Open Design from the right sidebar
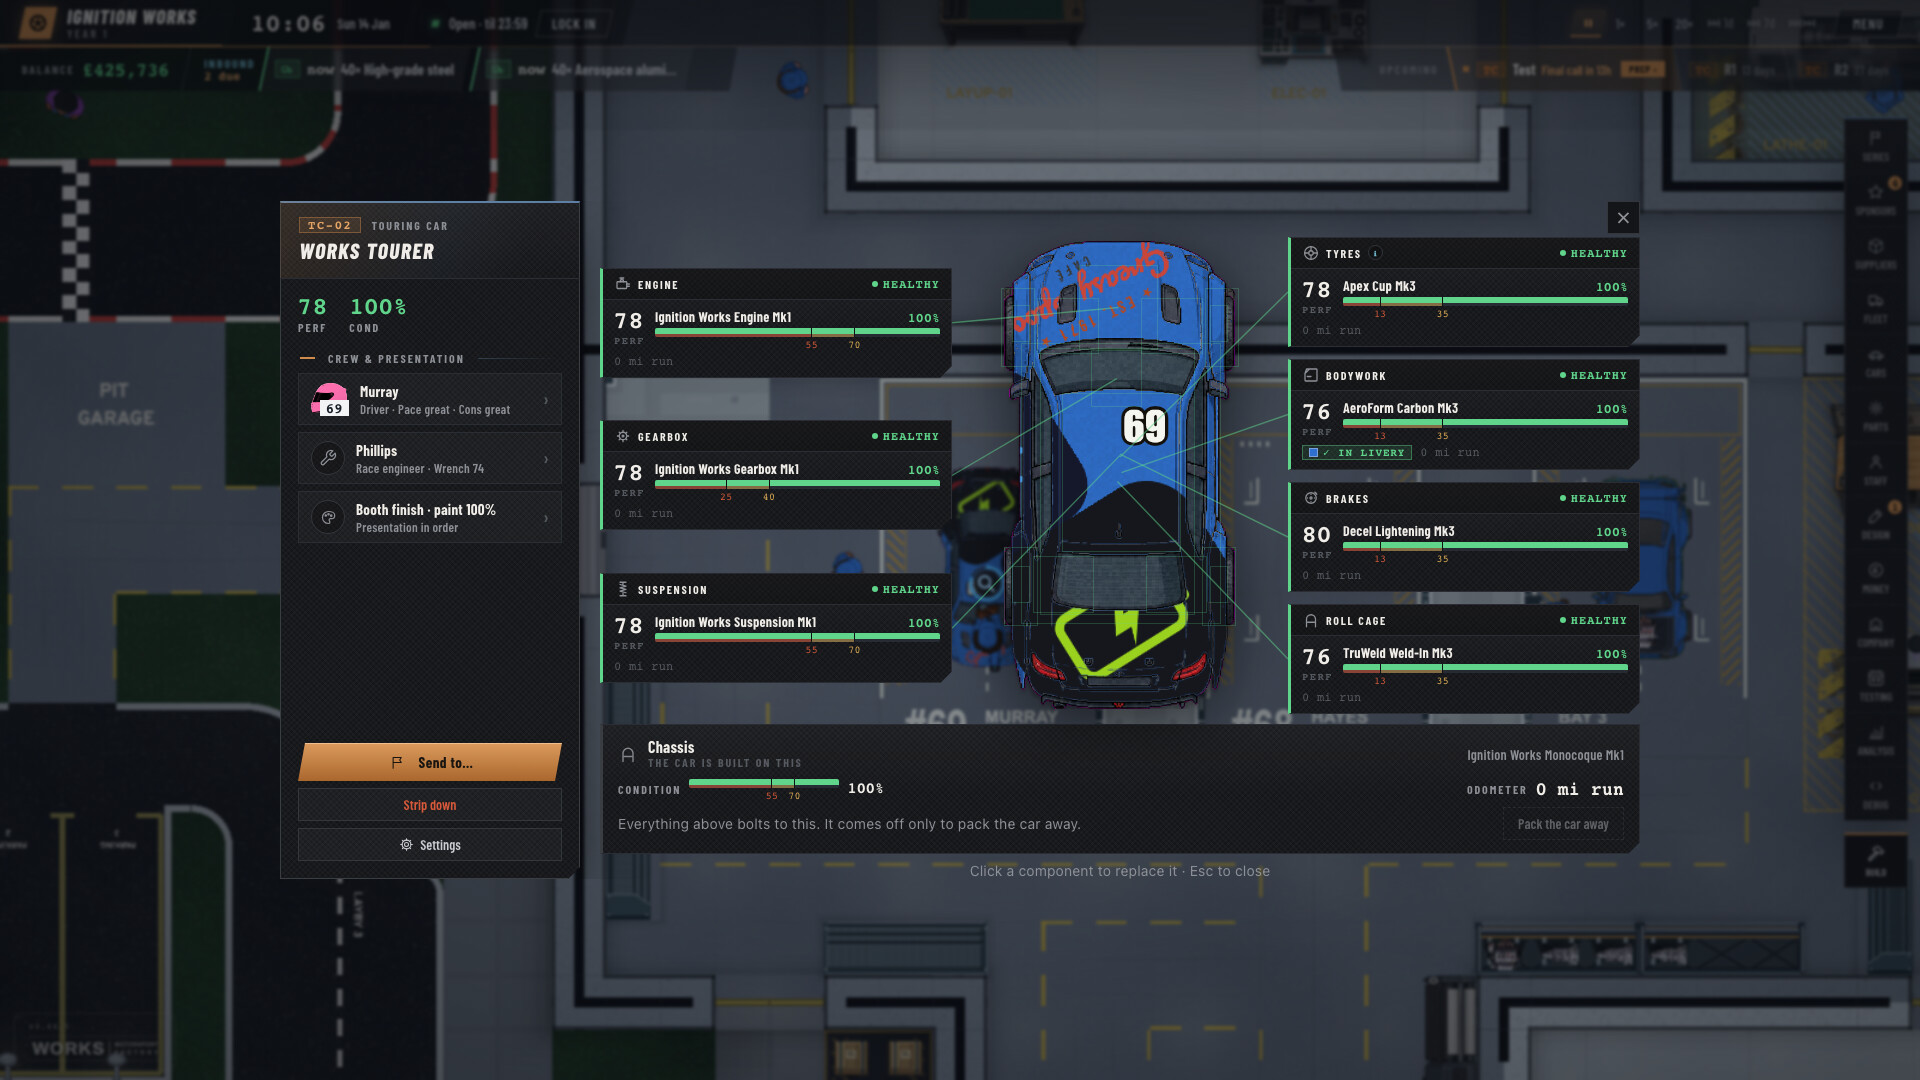This screenshot has width=1920, height=1080. pos(1876,522)
